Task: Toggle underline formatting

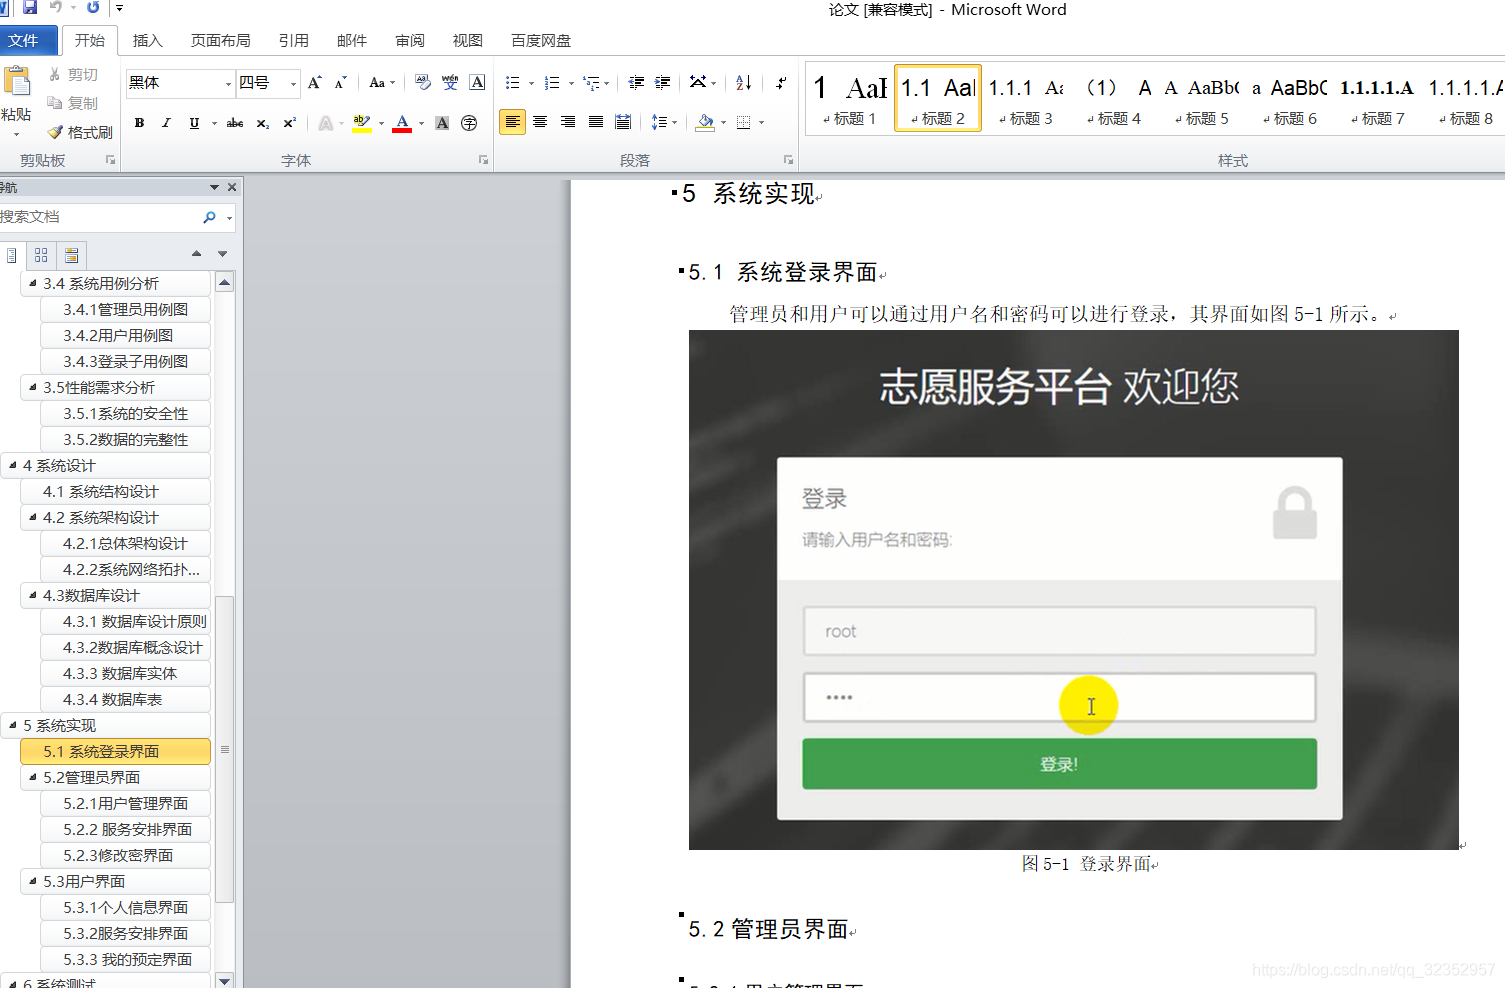Action: pyautogui.click(x=194, y=123)
